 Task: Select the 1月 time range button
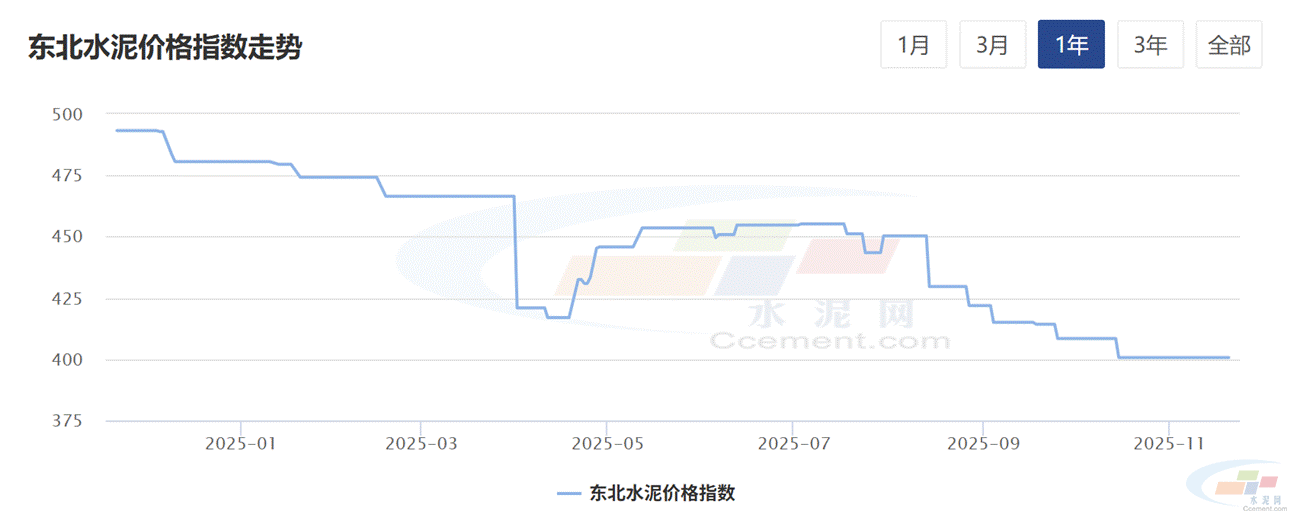913,45
